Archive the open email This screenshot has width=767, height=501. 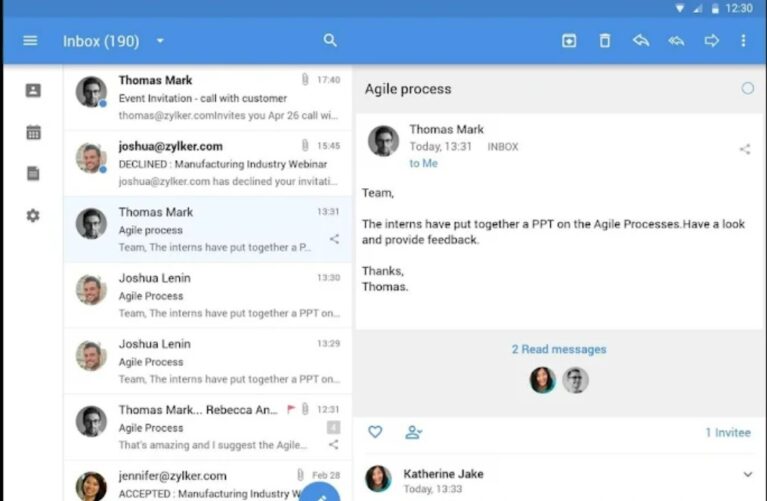point(569,41)
